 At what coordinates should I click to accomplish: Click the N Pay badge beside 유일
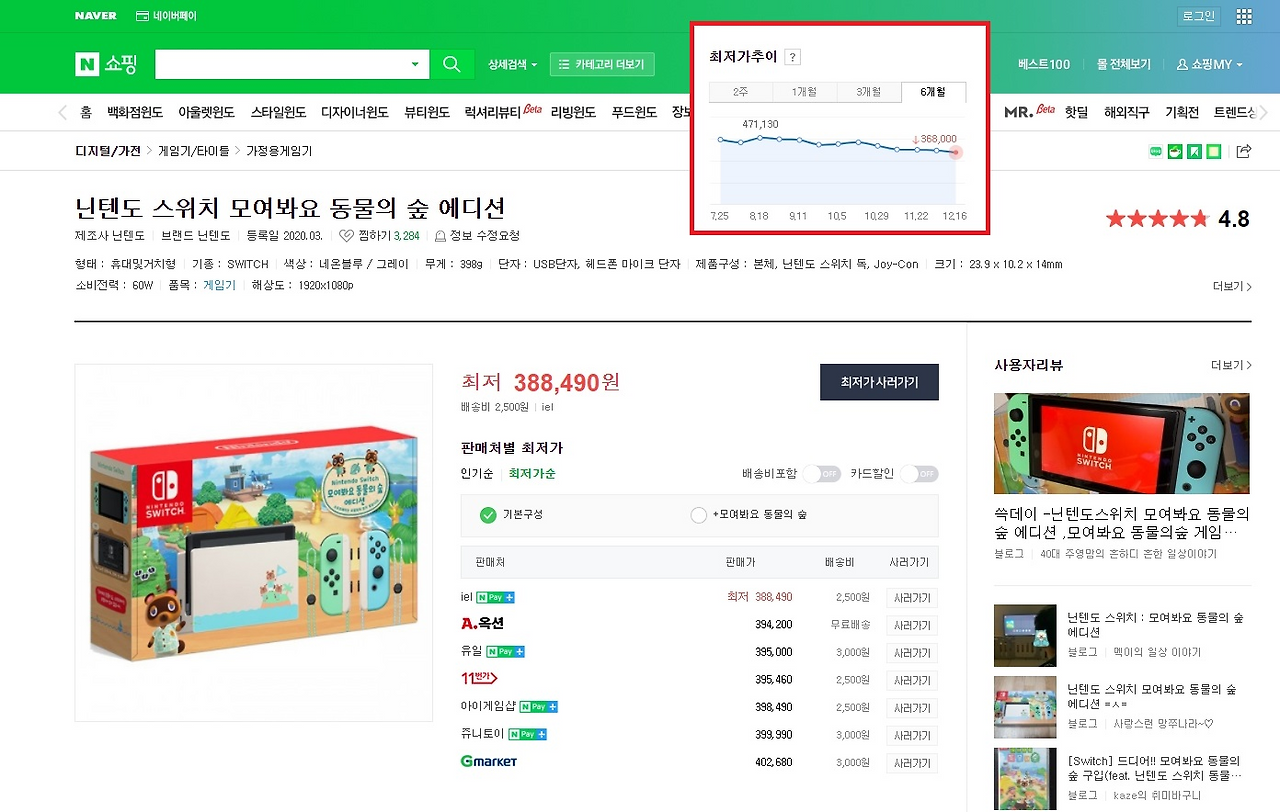pyautogui.click(x=505, y=652)
